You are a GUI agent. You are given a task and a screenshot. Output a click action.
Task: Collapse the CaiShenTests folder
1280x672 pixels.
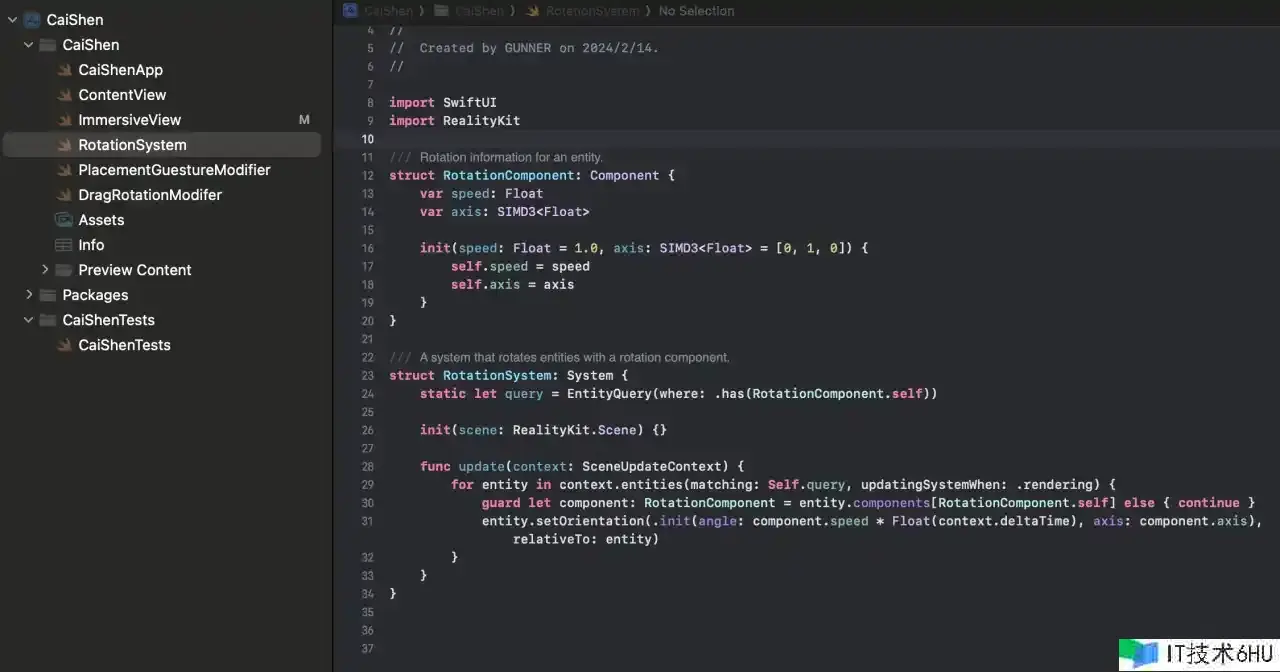[28, 320]
